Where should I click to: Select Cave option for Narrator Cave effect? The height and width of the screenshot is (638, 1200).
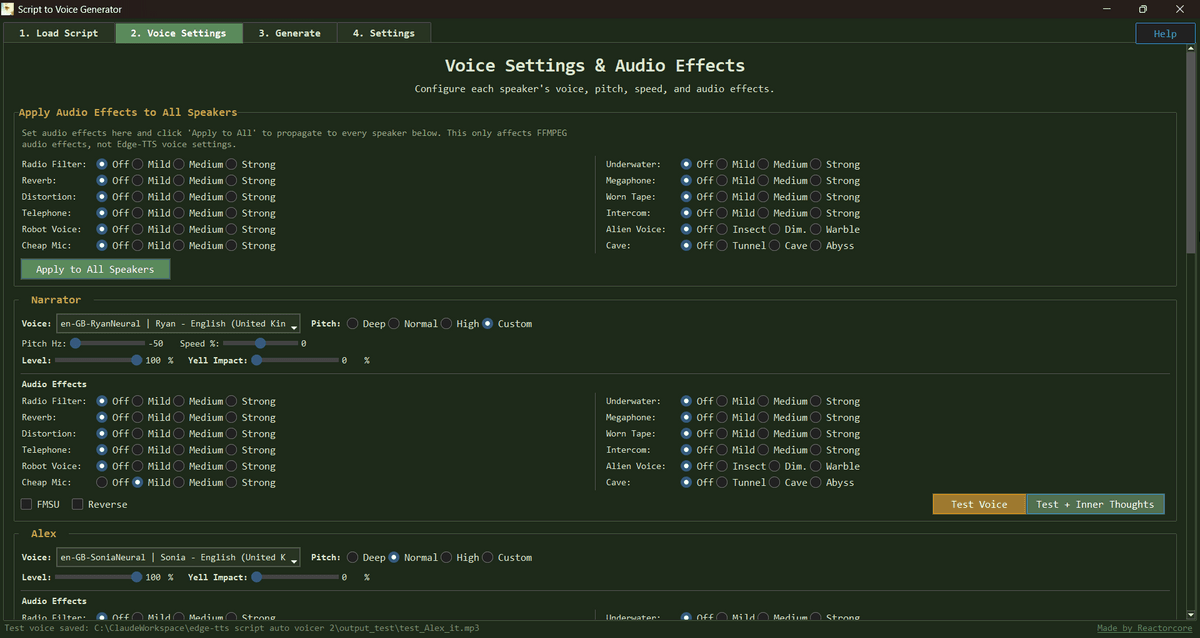[788, 483]
